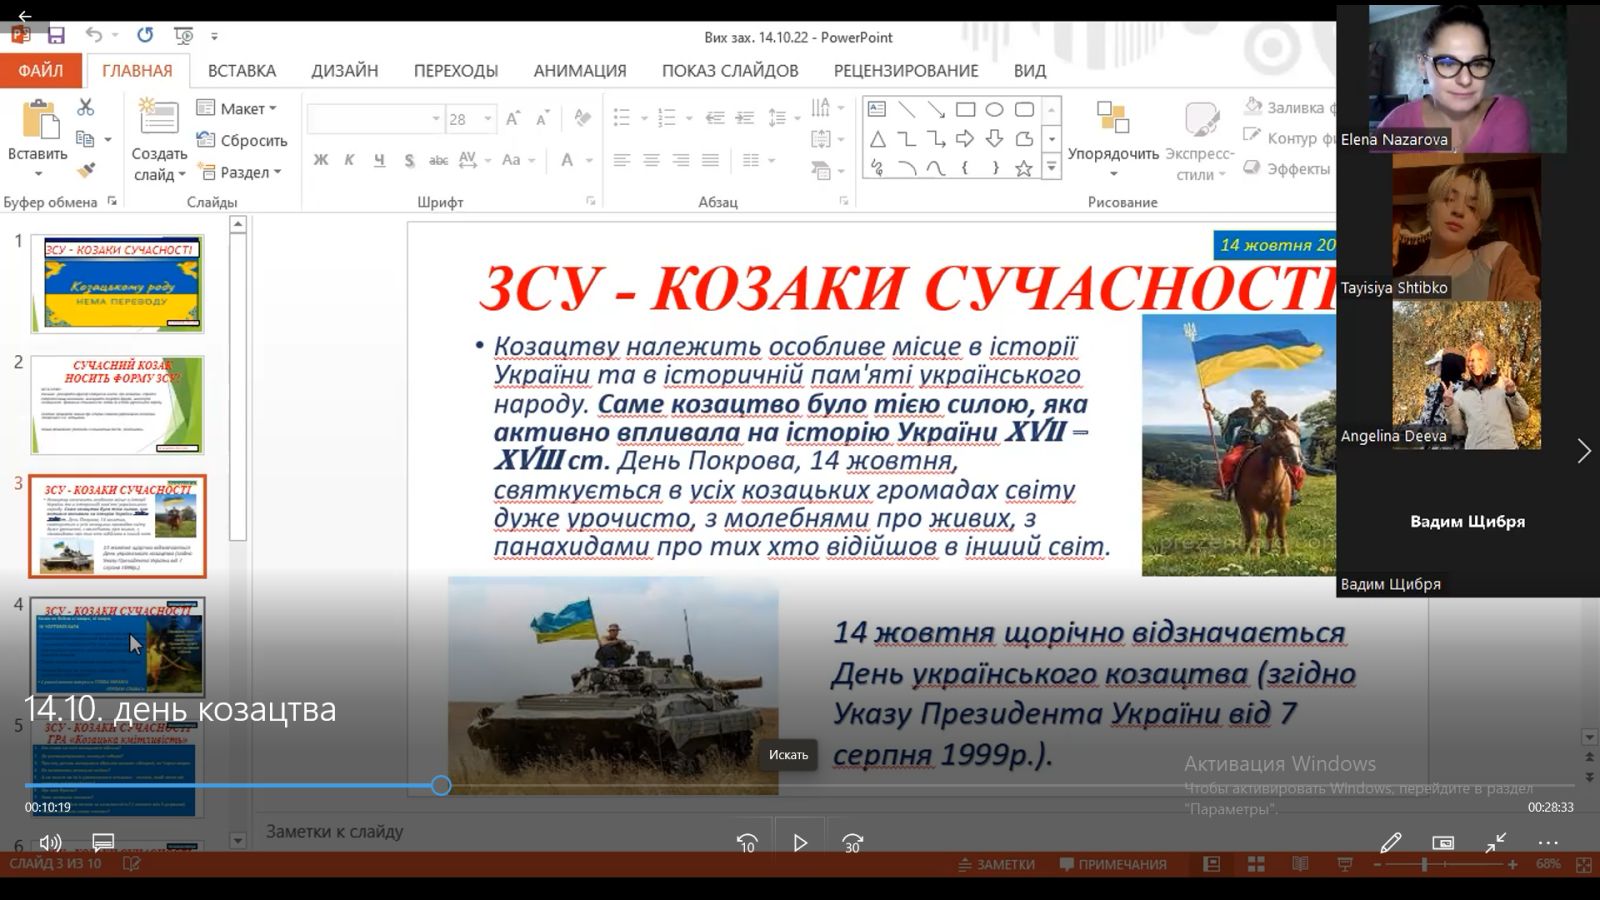Toggle Italic (К) formatting
Image resolution: width=1600 pixels, height=900 pixels.
coord(350,160)
